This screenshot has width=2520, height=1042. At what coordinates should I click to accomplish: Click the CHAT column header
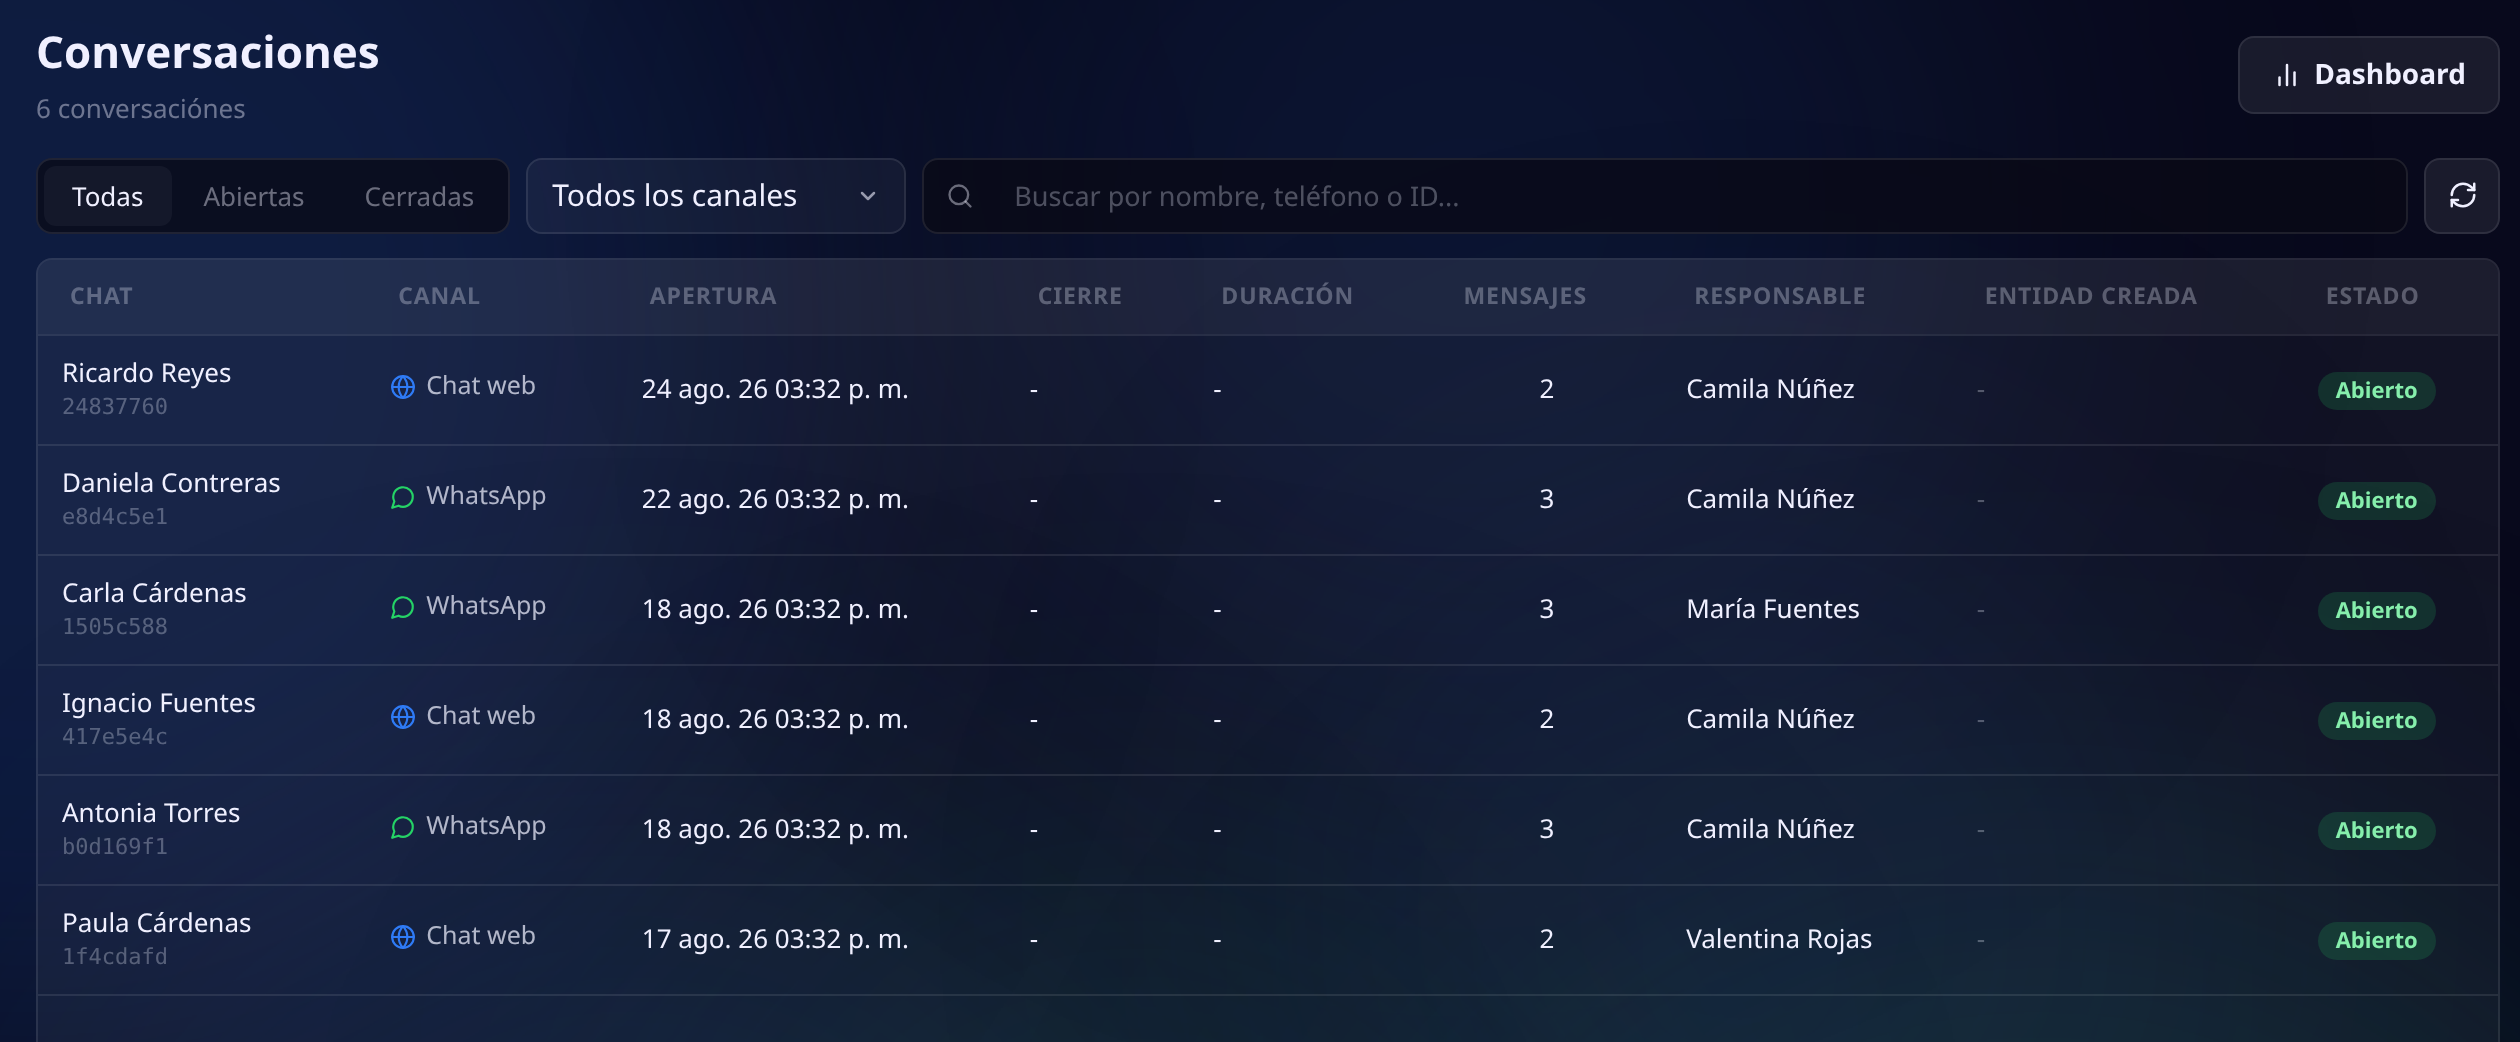pyautogui.click(x=101, y=296)
